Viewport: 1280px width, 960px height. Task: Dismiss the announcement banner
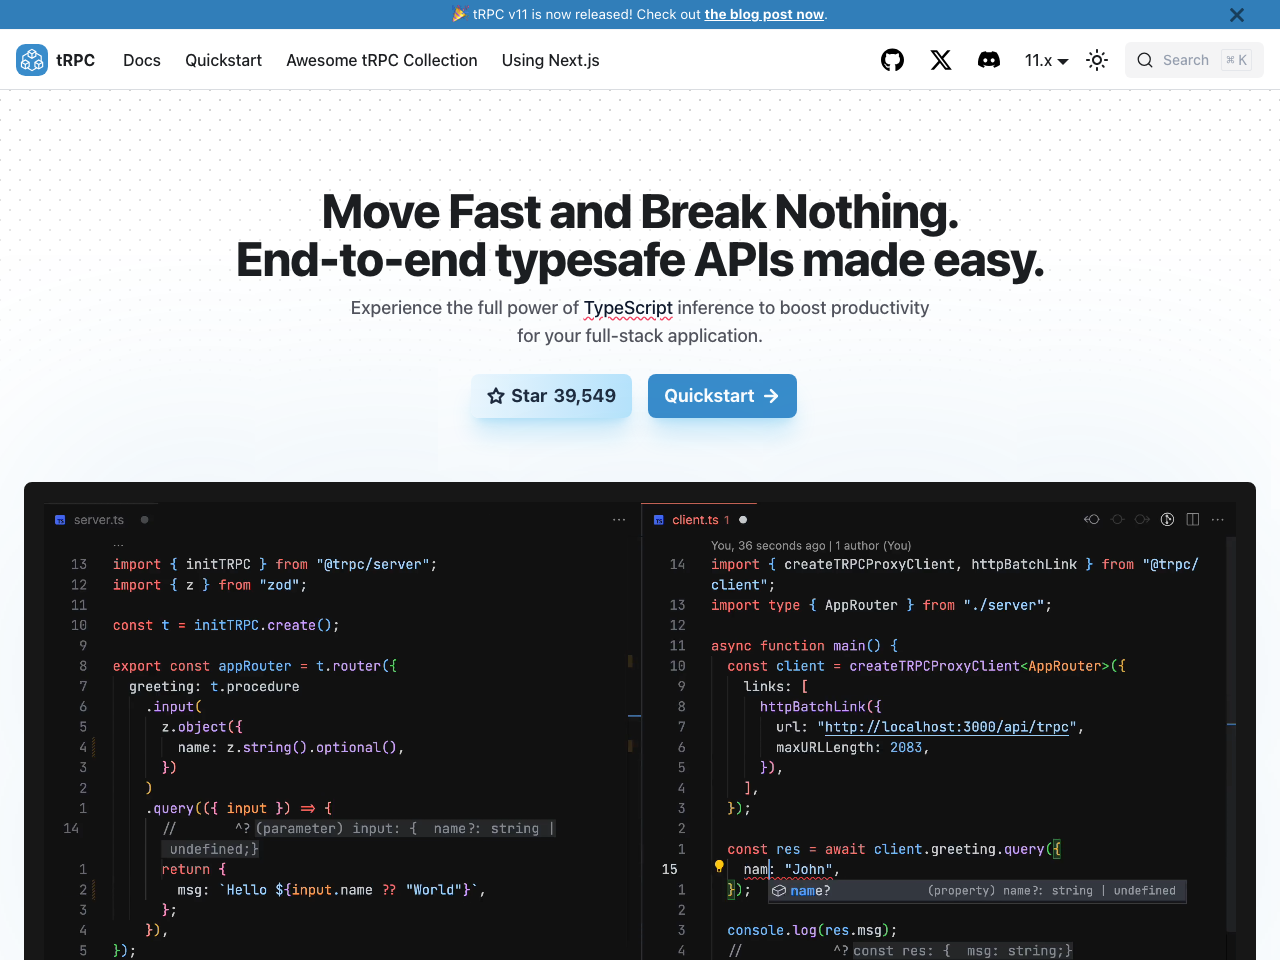(1237, 15)
